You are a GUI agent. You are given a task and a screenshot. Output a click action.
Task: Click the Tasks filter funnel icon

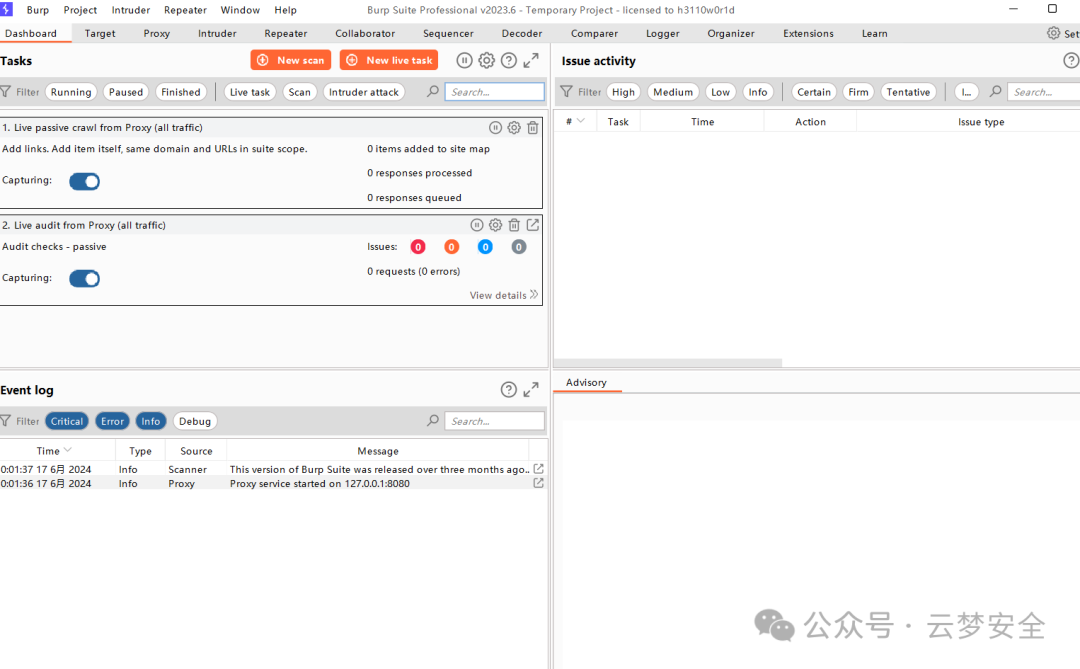(6, 92)
